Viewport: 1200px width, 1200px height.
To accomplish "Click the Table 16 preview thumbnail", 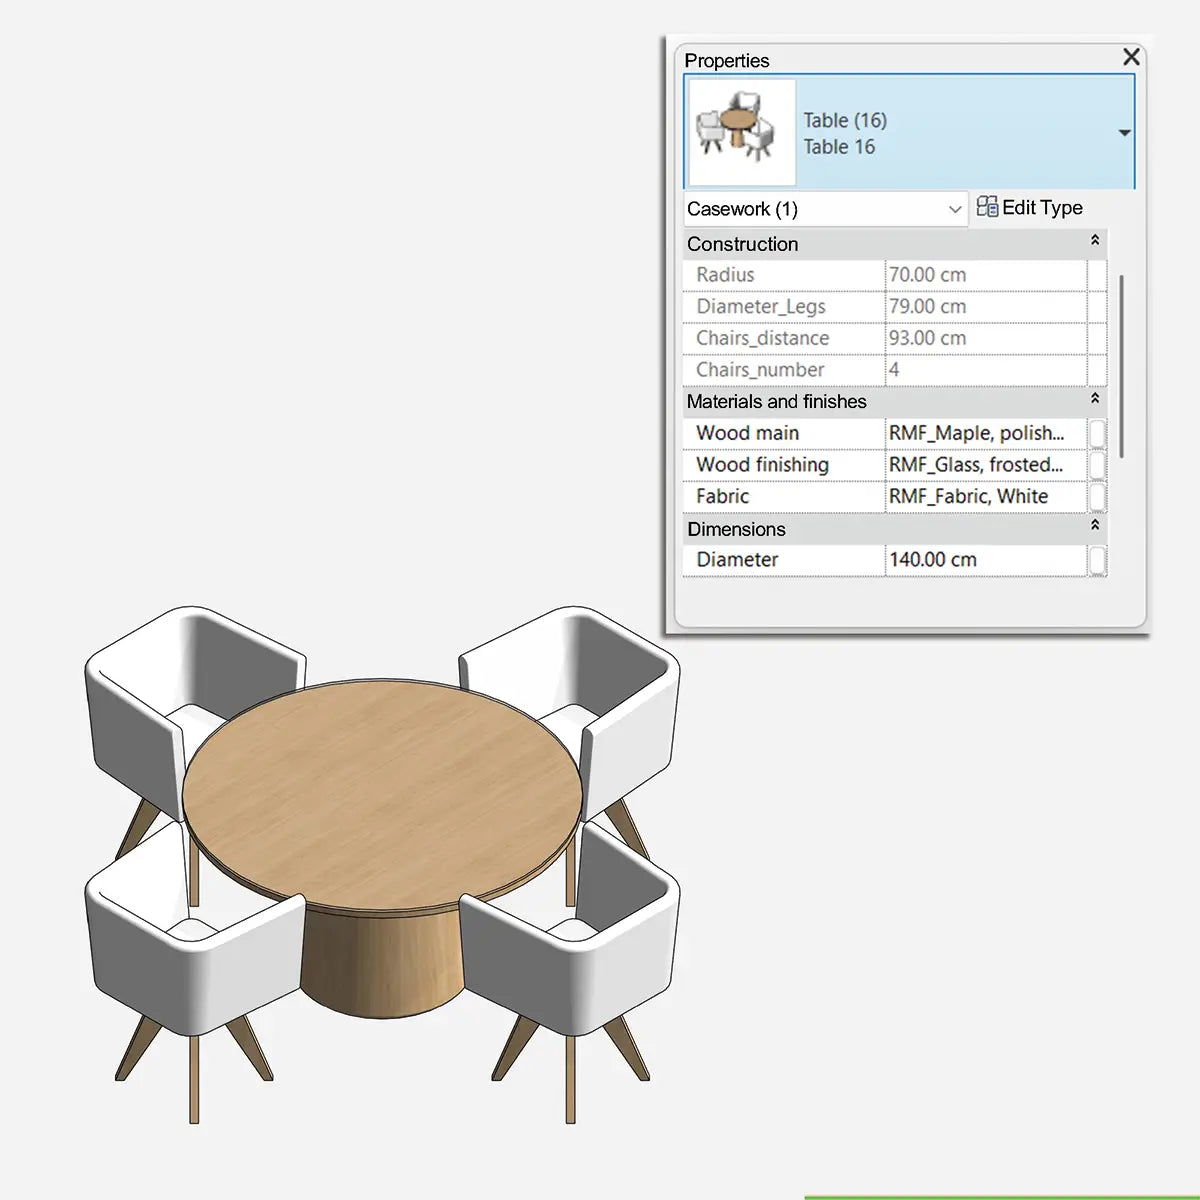I will coord(739,131).
